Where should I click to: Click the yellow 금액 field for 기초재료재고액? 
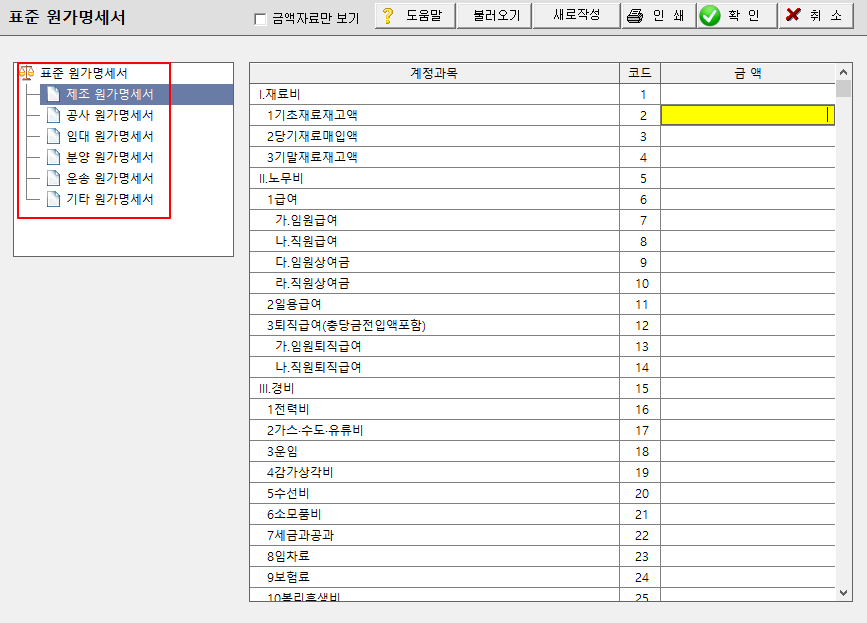(748, 115)
